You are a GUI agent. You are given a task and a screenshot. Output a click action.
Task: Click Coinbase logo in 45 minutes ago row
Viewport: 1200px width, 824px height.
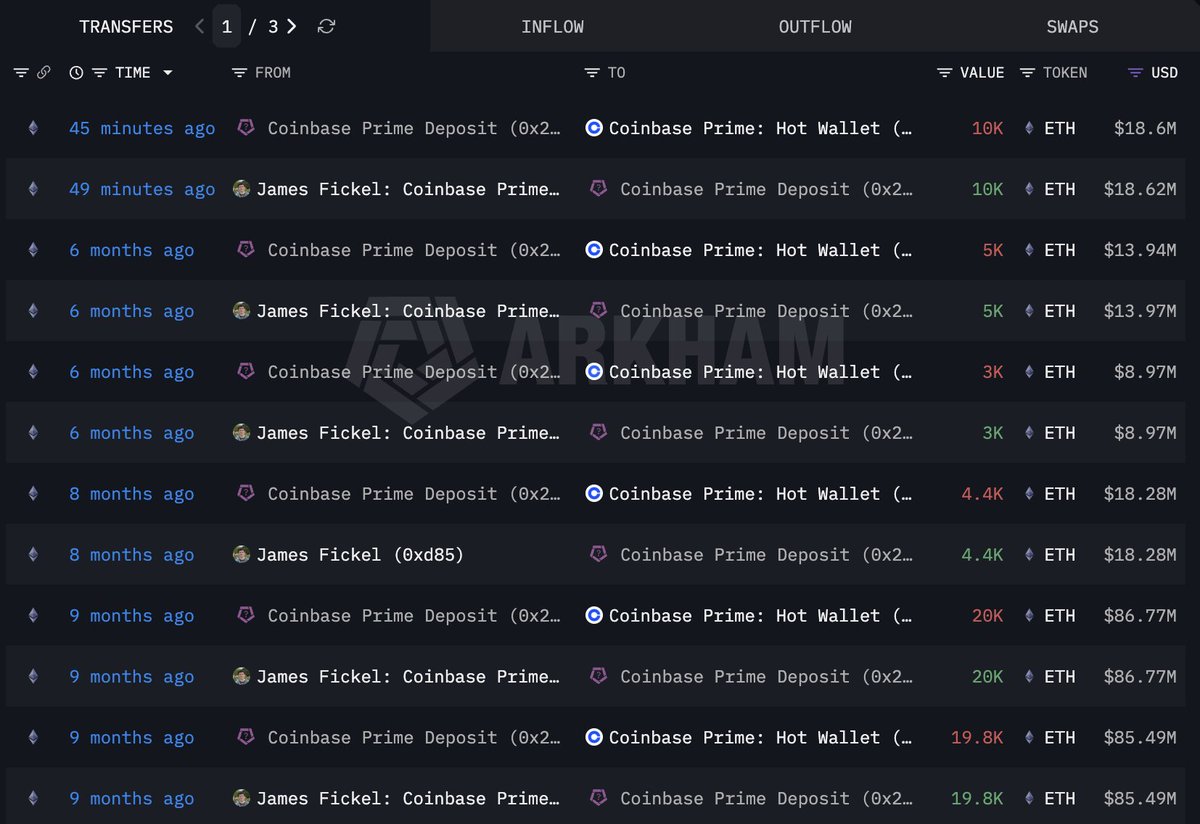point(594,128)
